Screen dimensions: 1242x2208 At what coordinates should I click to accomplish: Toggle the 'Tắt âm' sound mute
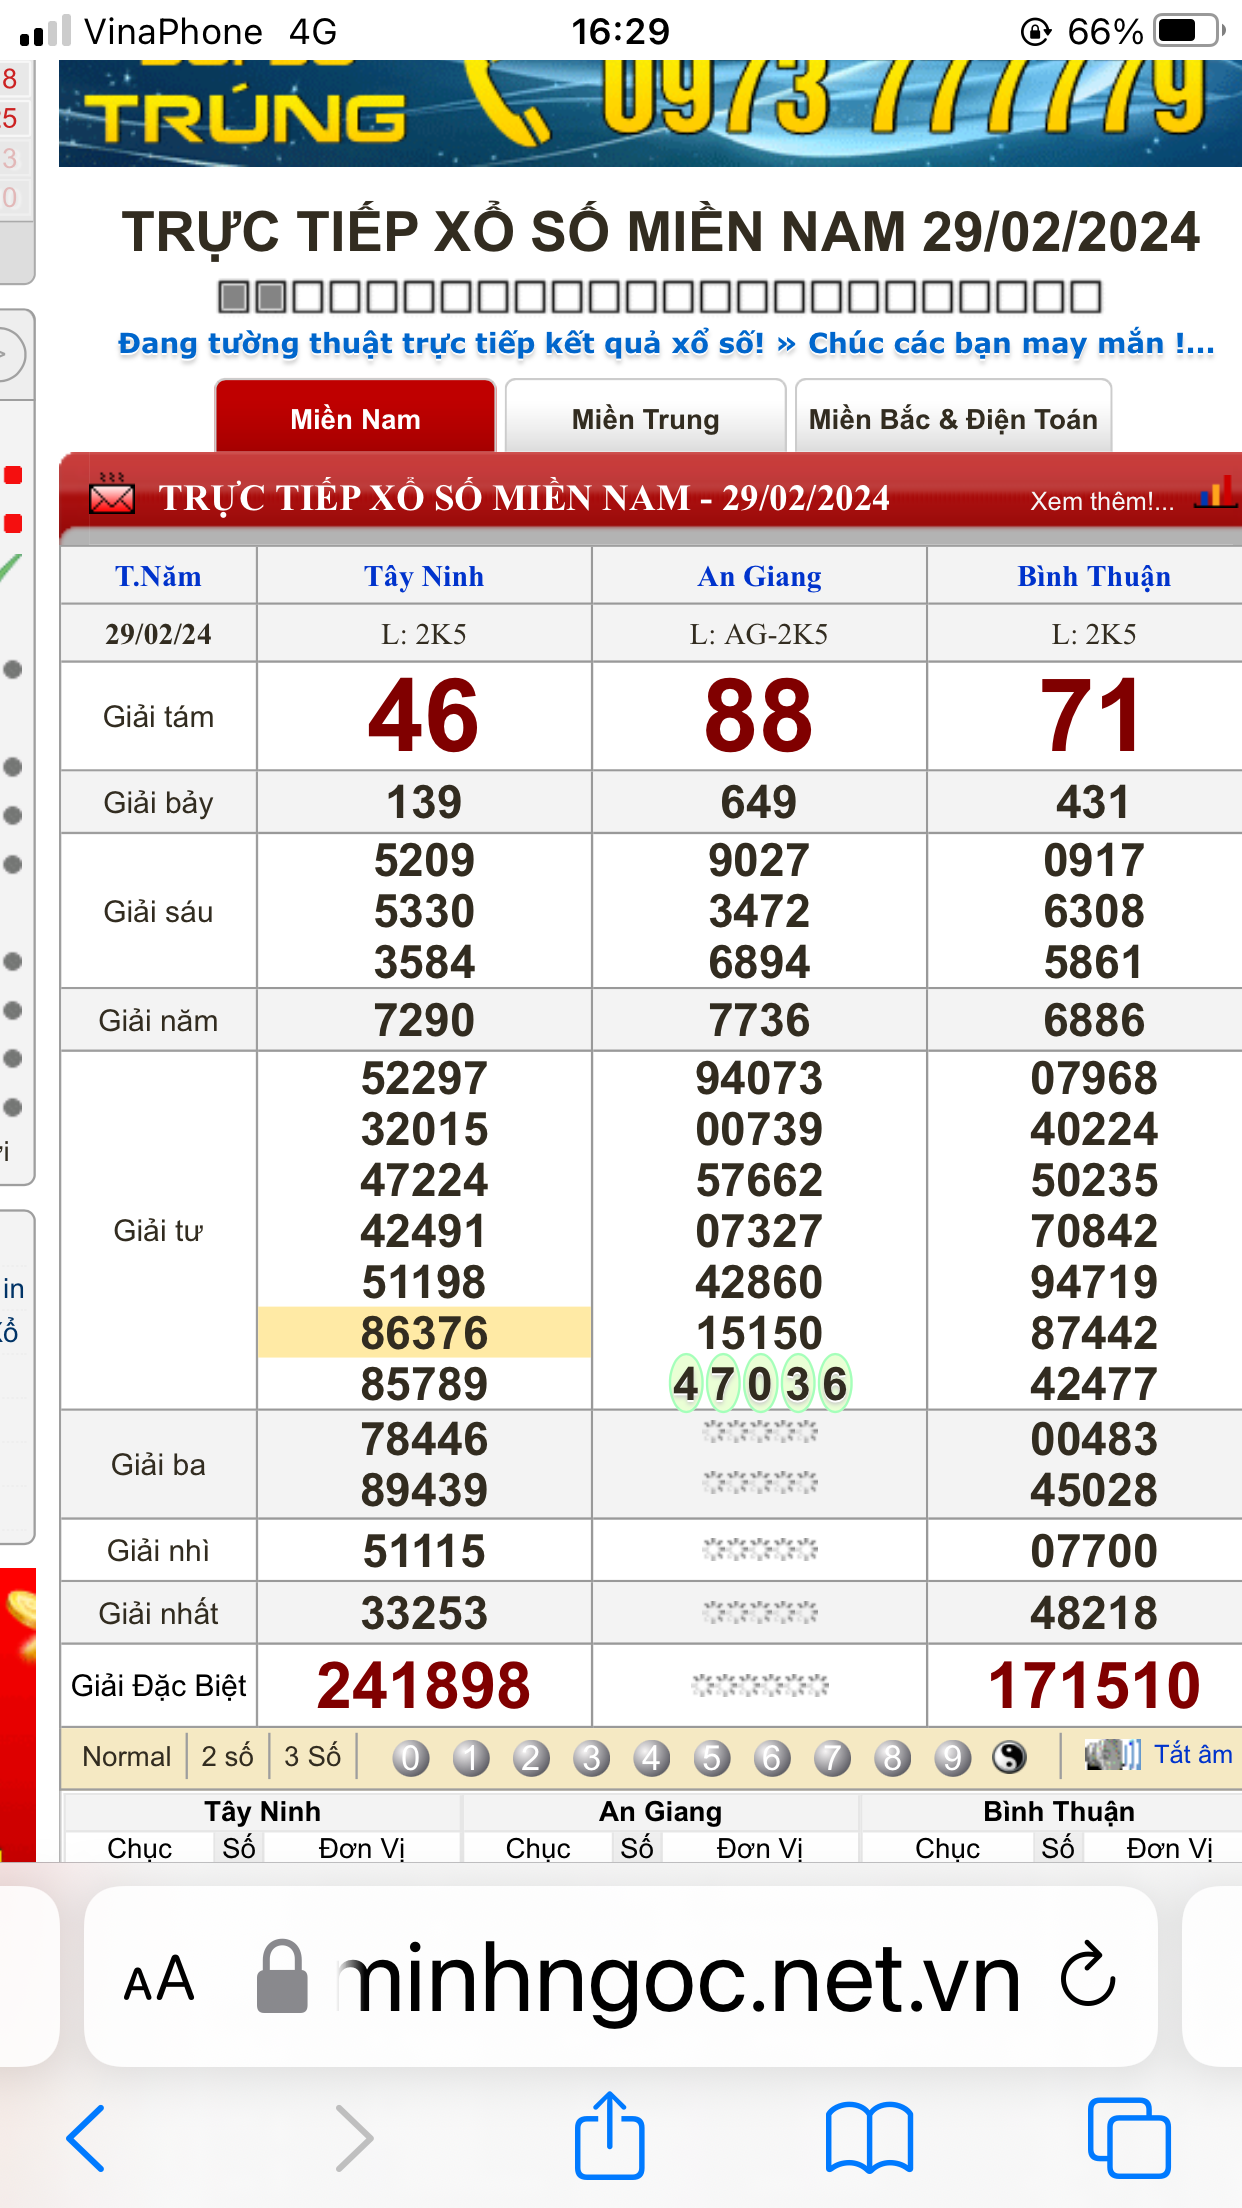click(1160, 1755)
